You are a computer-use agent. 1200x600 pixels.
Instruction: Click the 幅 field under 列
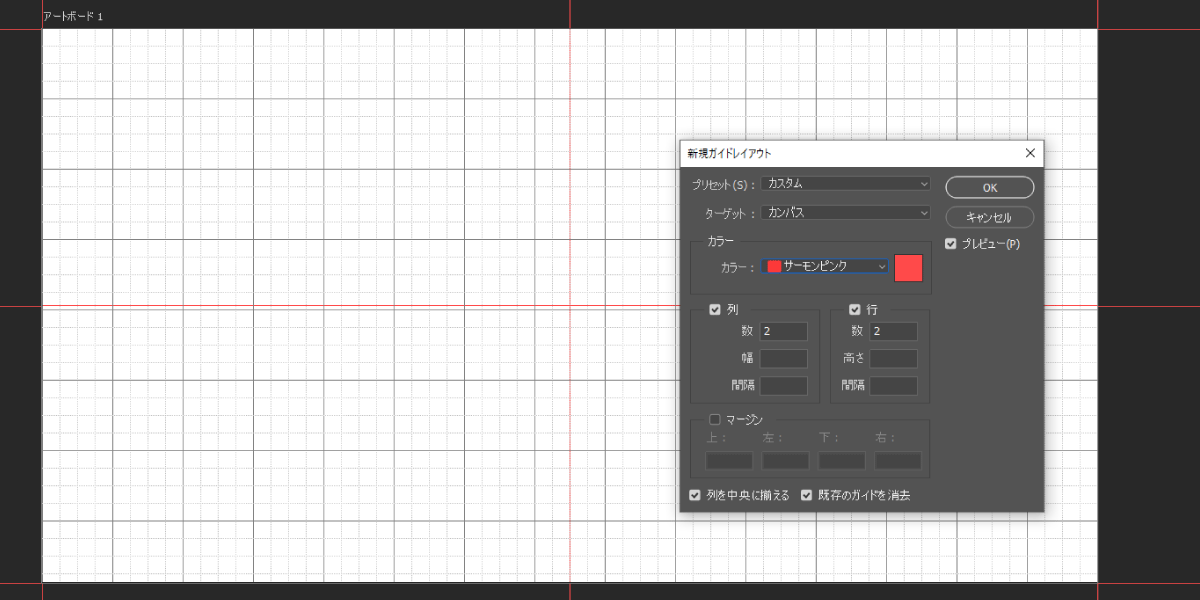783,358
